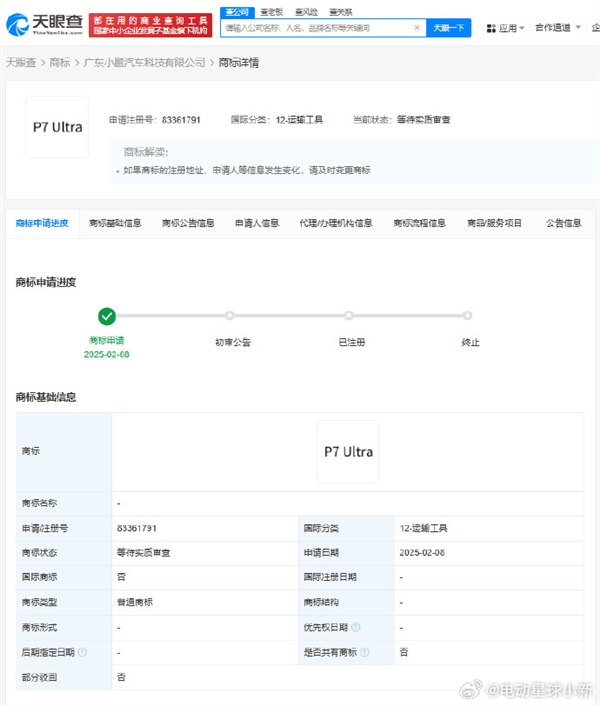600x706 pixels.
Task: Open 广东小鹏汽车科技有限公司 breadcrumb link
Action: pos(144,62)
